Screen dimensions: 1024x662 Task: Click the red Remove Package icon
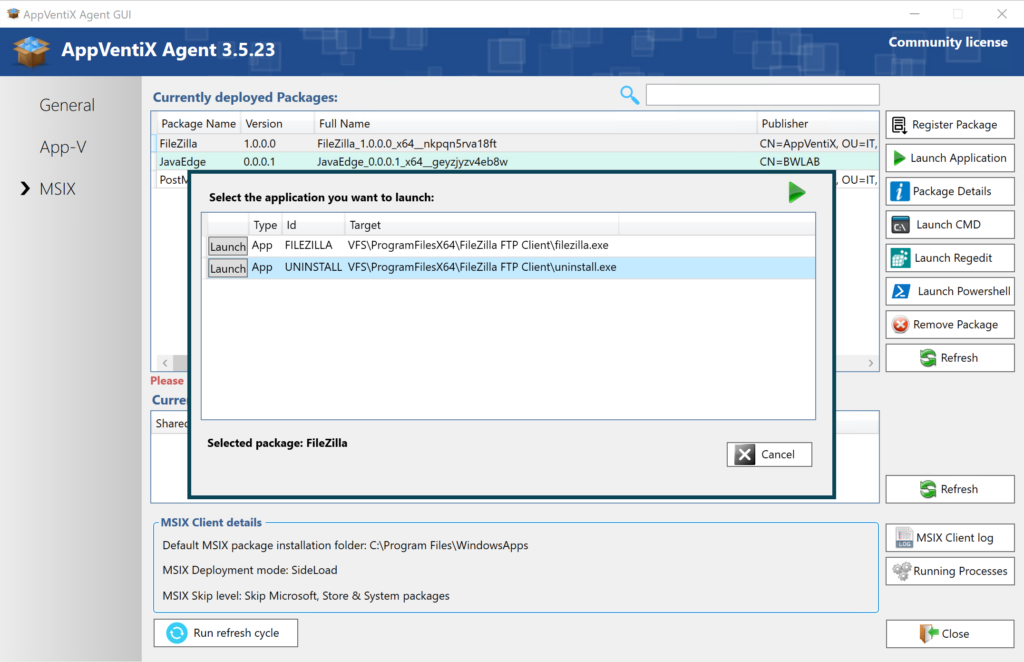tap(899, 324)
